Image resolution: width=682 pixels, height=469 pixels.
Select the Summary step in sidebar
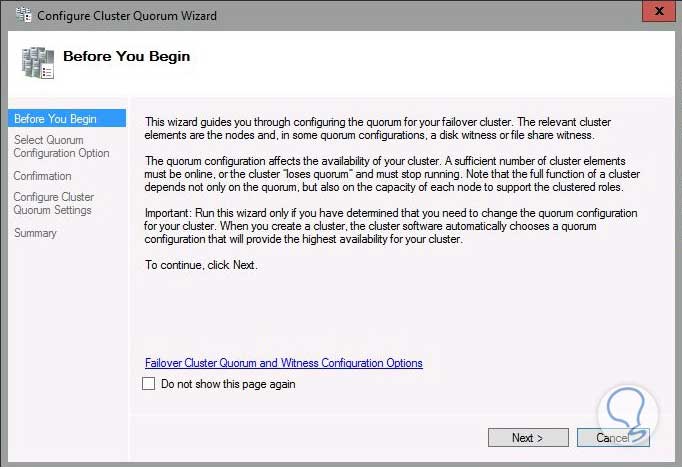click(35, 233)
